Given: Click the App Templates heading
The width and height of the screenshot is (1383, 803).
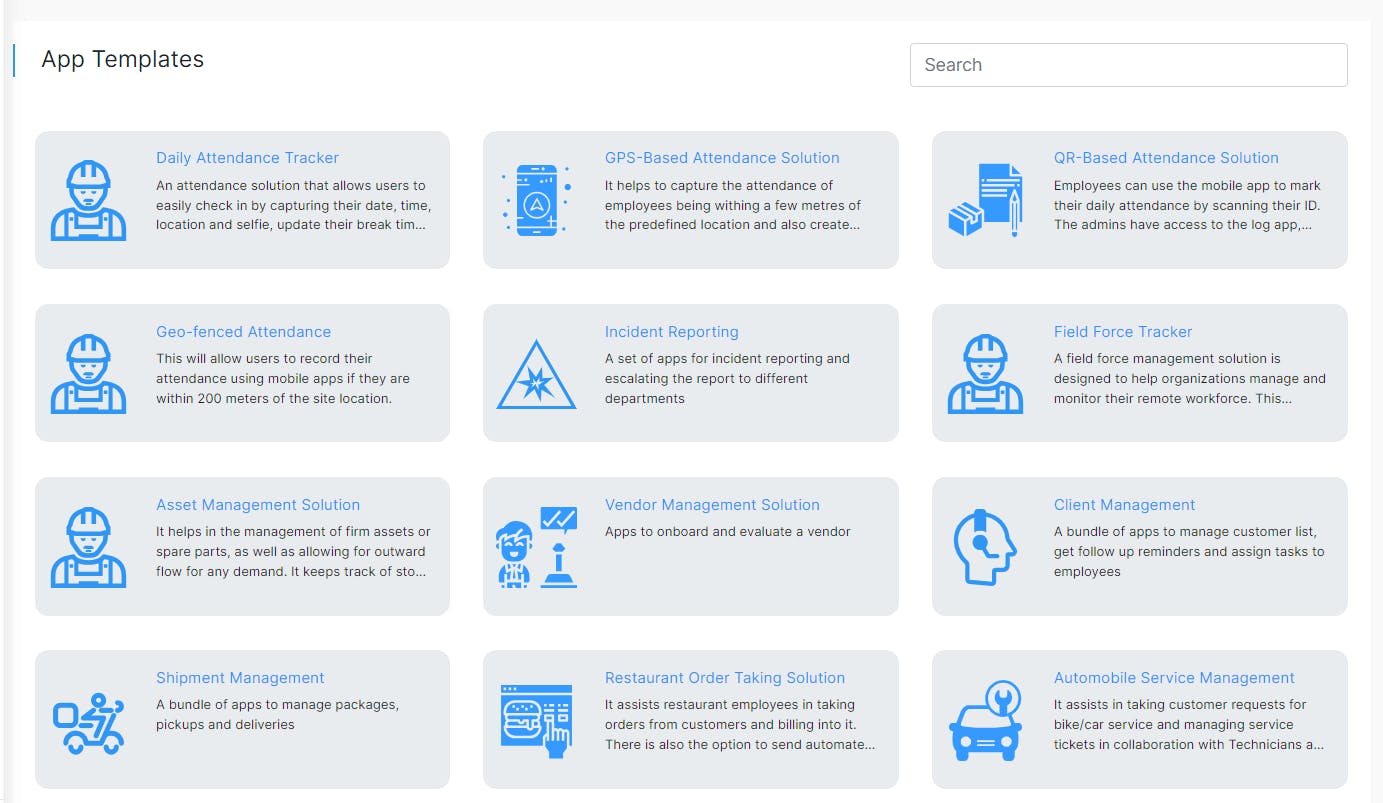Looking at the screenshot, I should tap(123, 59).
